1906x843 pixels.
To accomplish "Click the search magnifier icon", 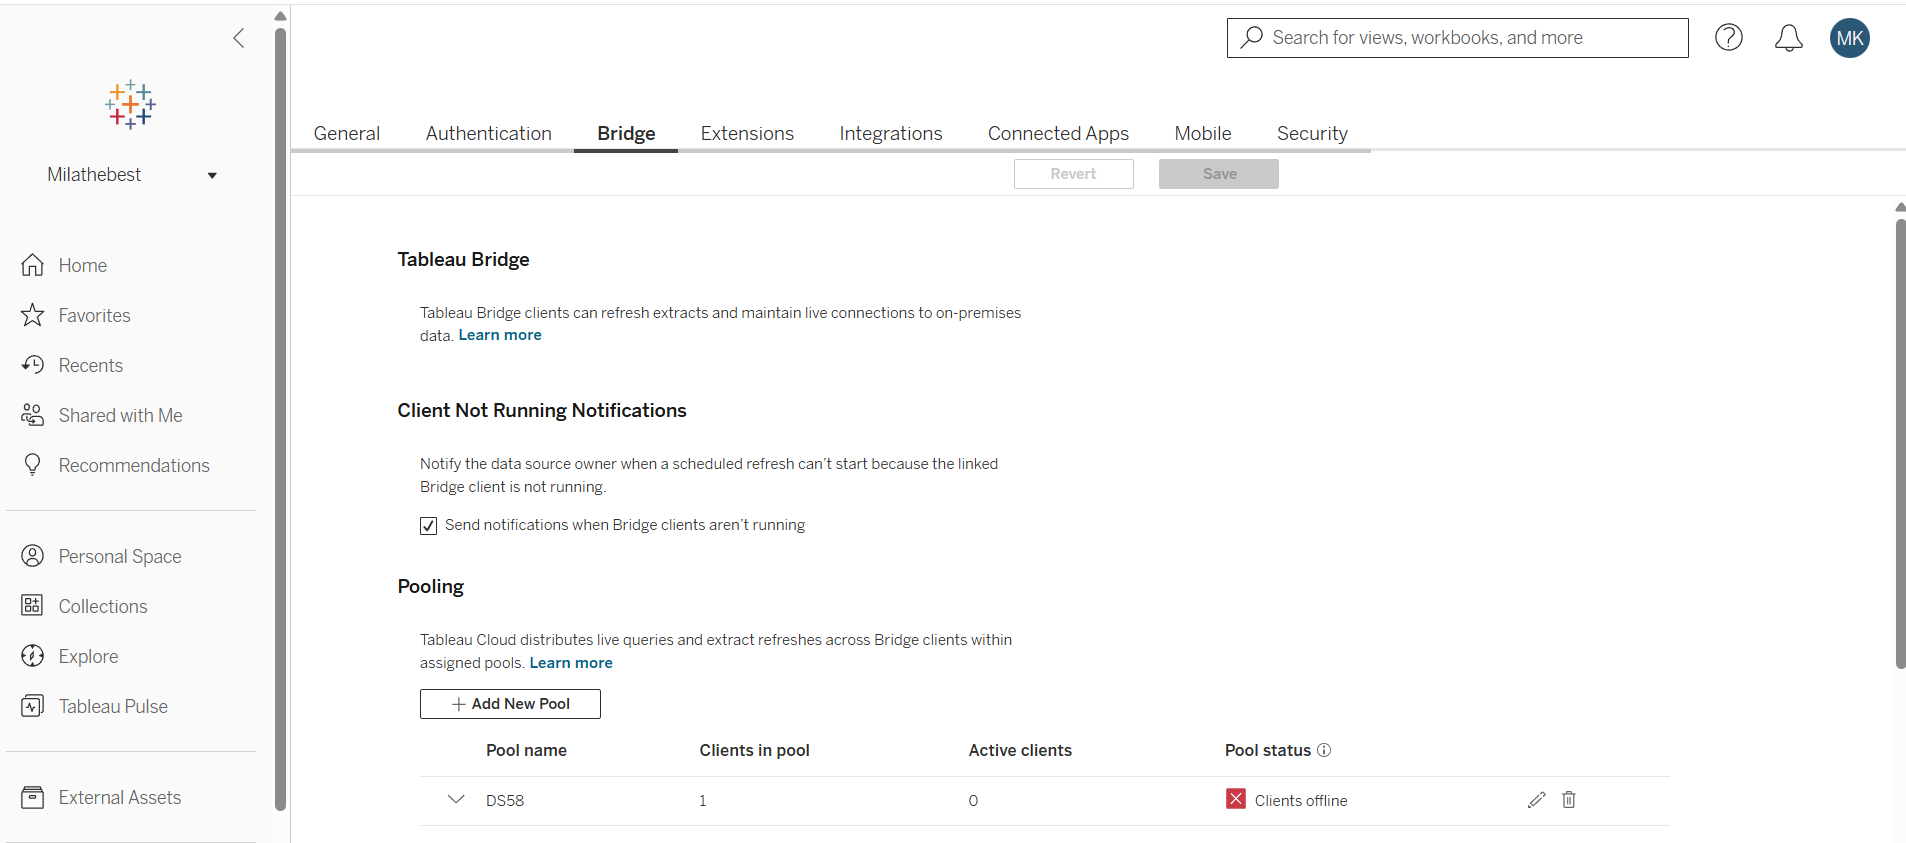I will tap(1252, 37).
